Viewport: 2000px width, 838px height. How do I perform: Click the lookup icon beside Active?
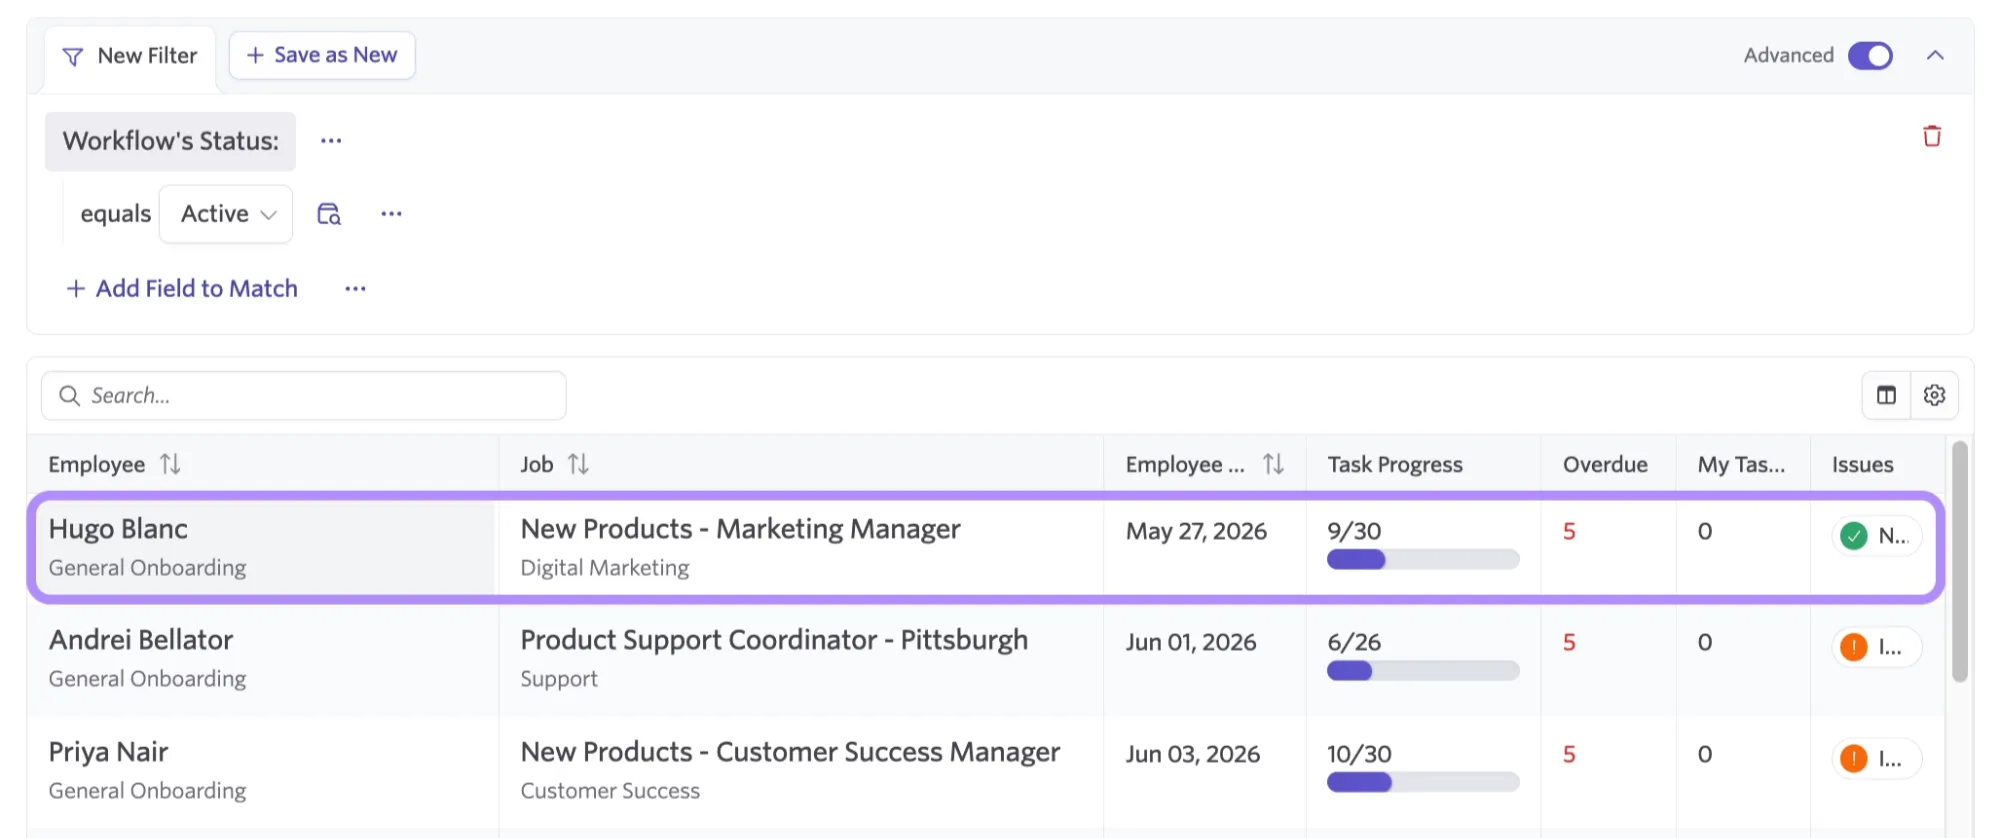(x=329, y=214)
